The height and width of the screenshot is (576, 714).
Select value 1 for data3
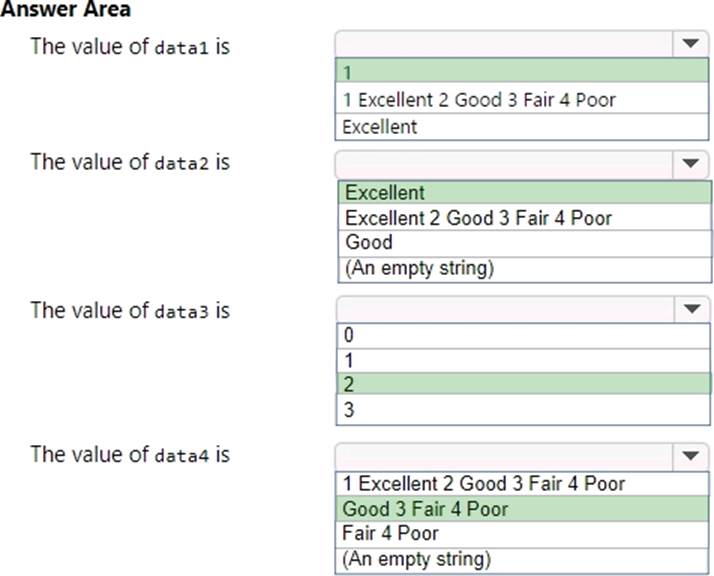tap(524, 360)
